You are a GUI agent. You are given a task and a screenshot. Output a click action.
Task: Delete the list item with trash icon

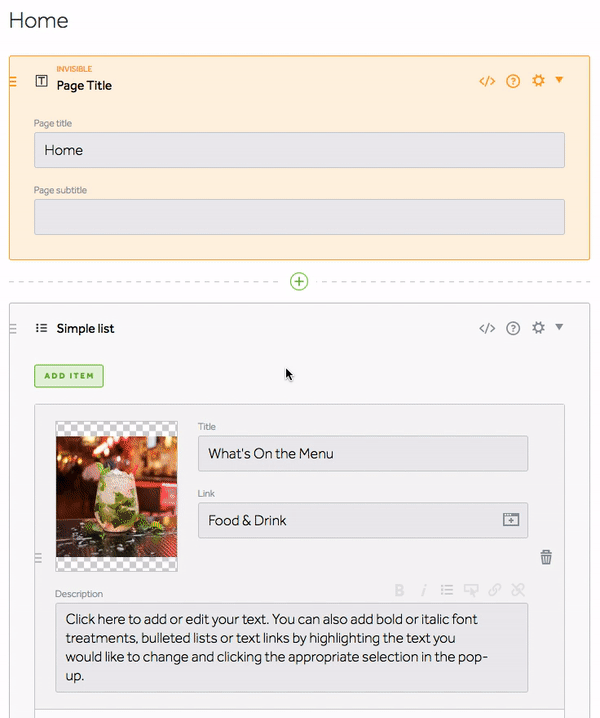click(x=546, y=557)
